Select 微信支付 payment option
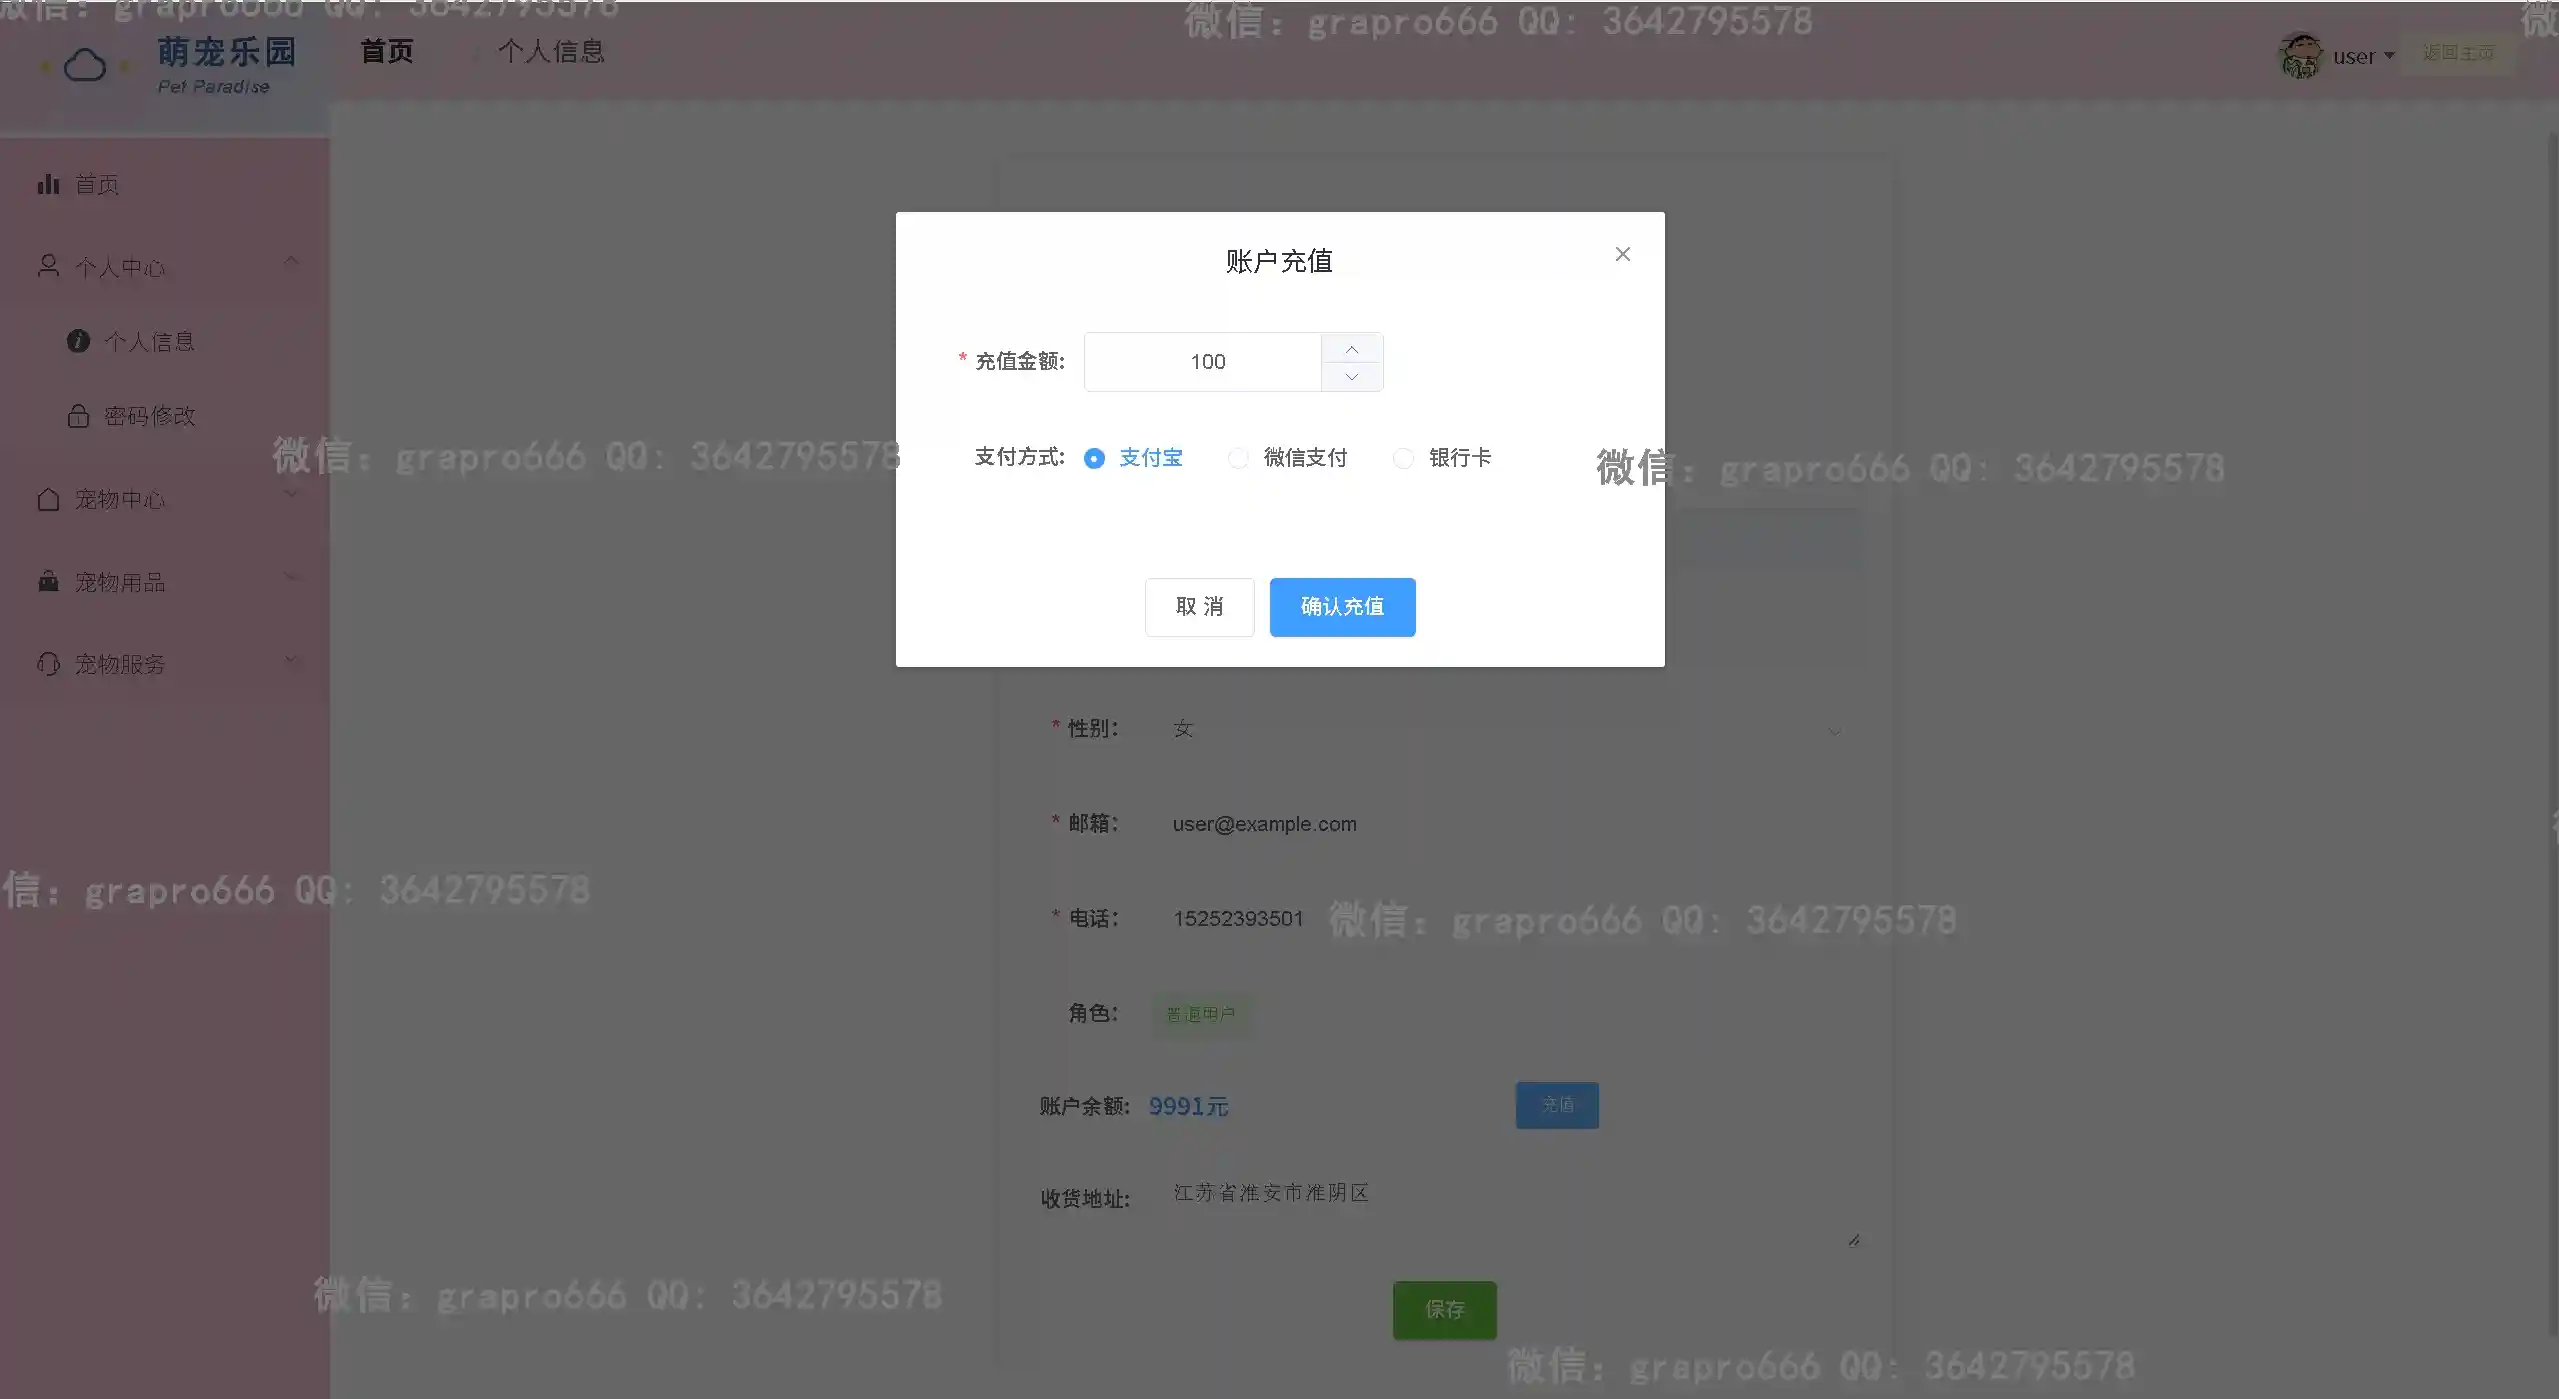This screenshot has height=1399, width=2559. [1238, 458]
